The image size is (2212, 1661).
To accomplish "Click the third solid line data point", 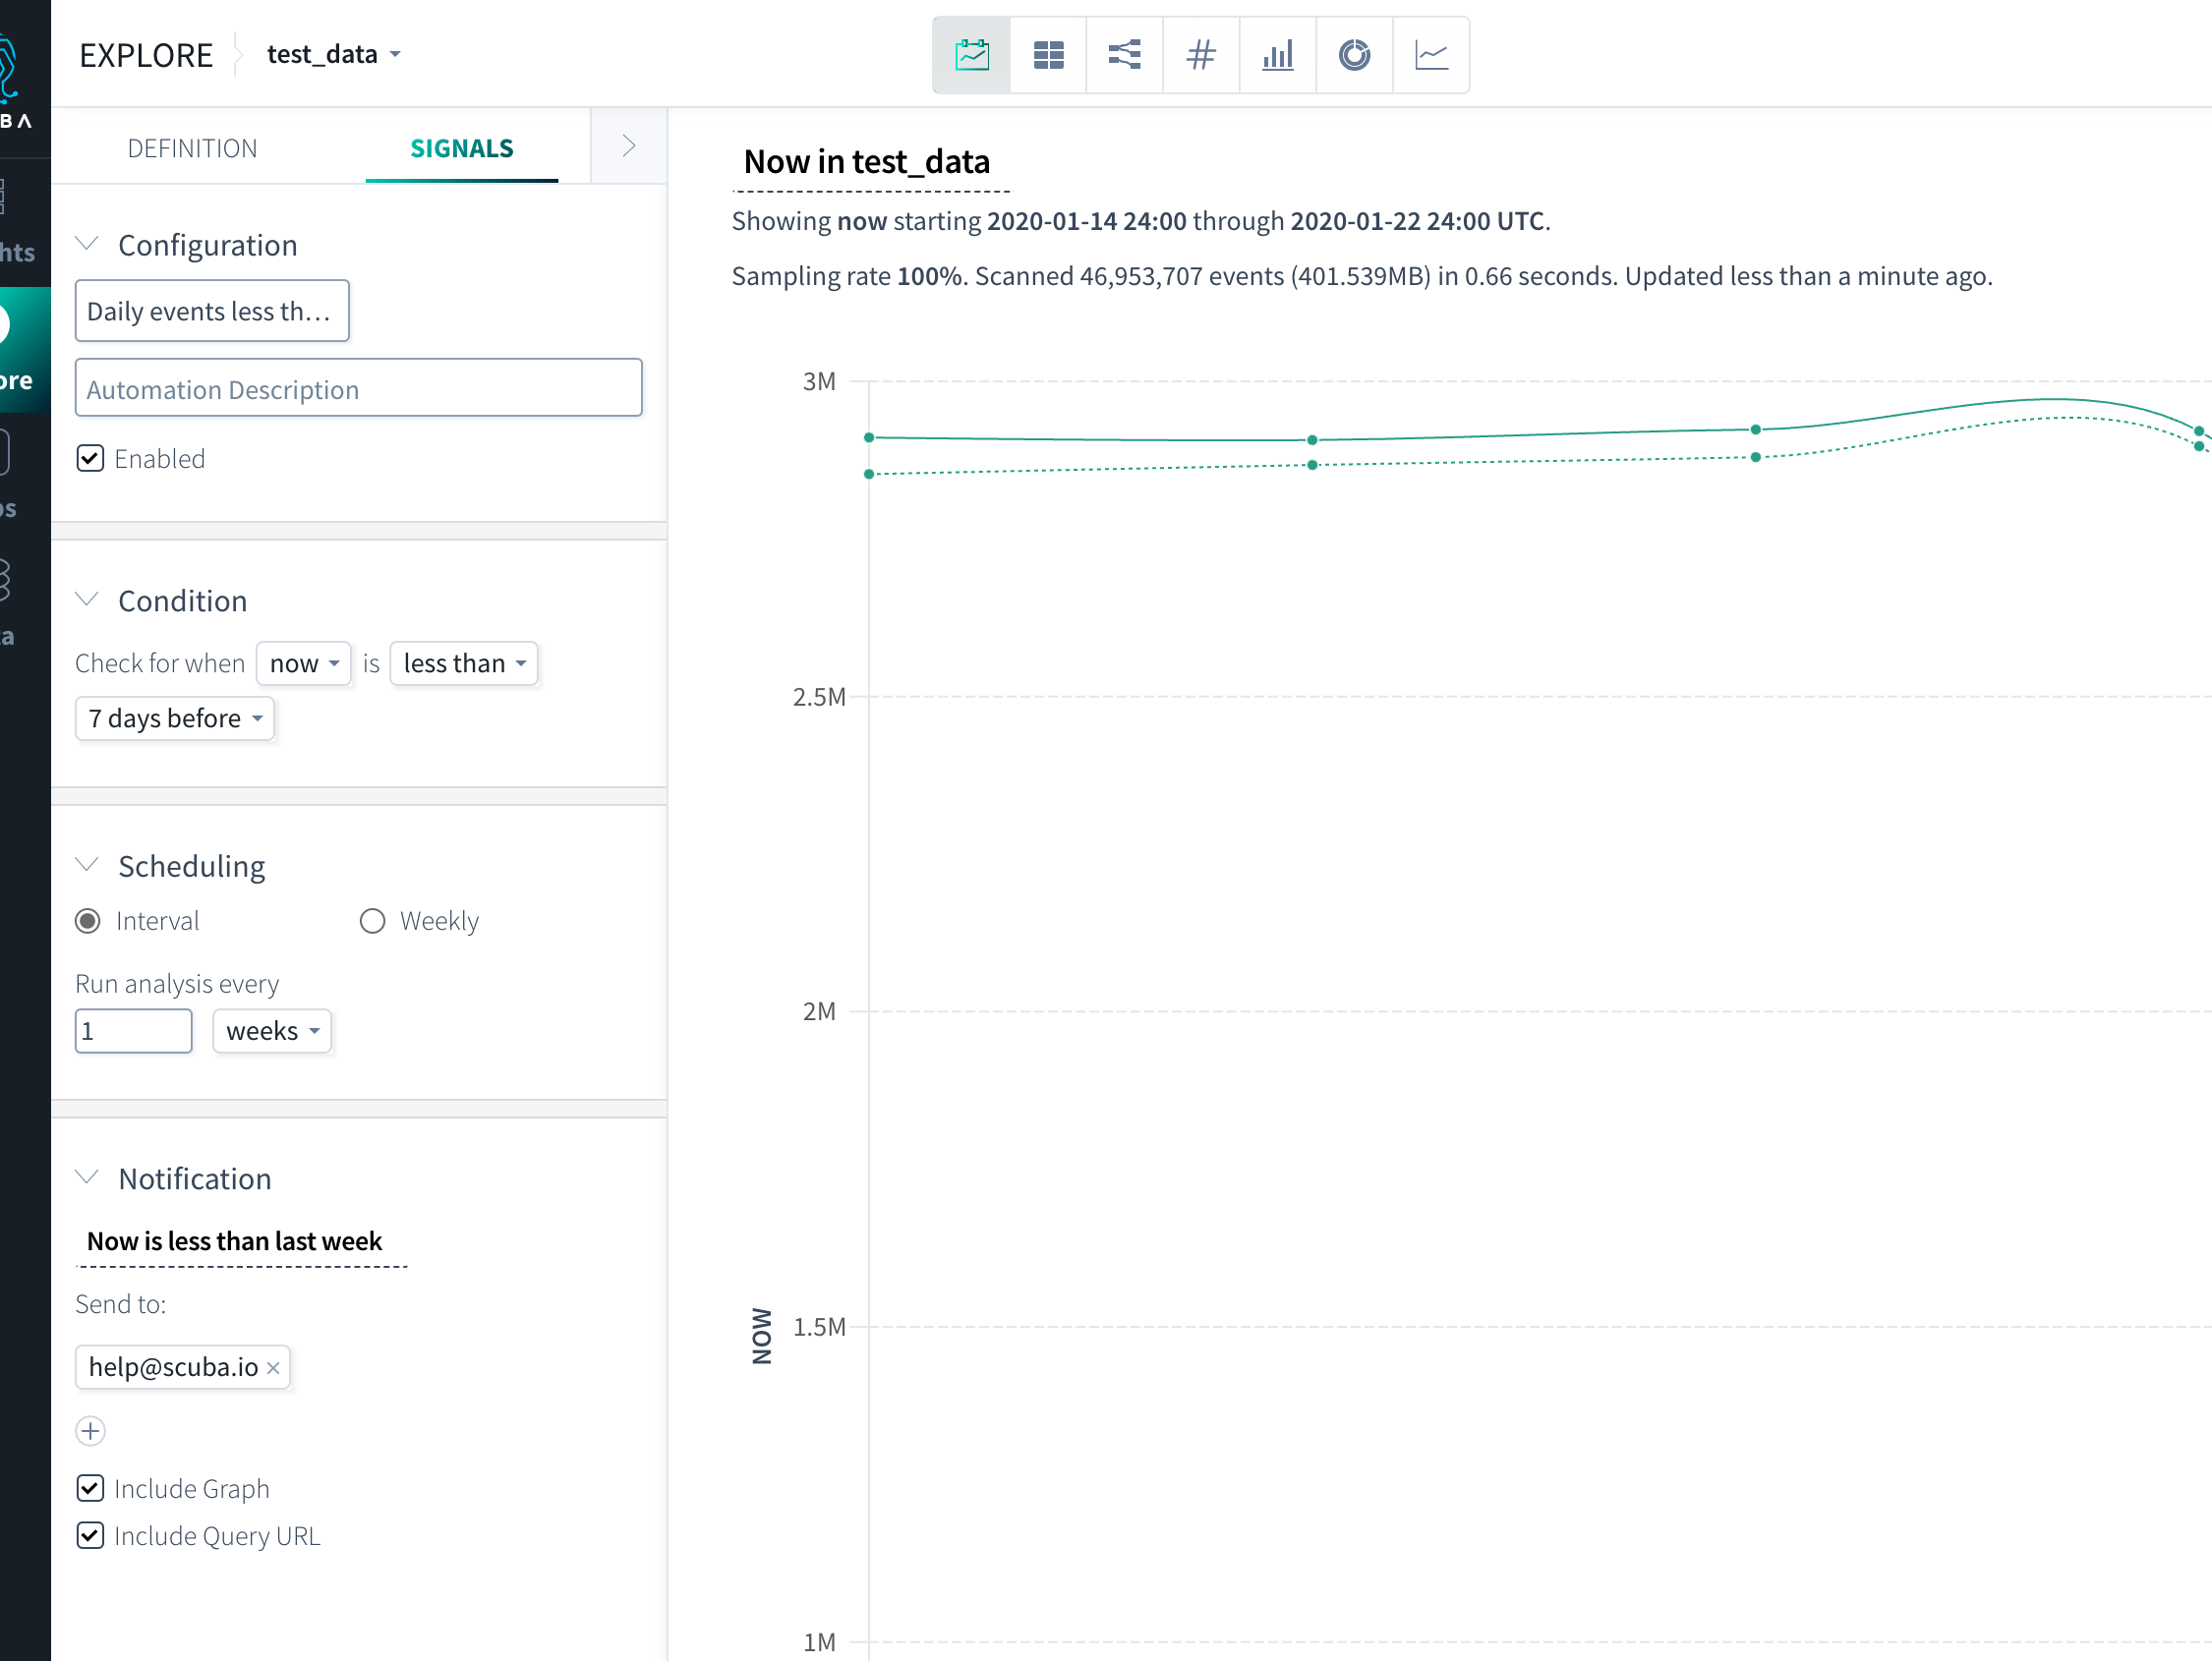I will 1756,429.
